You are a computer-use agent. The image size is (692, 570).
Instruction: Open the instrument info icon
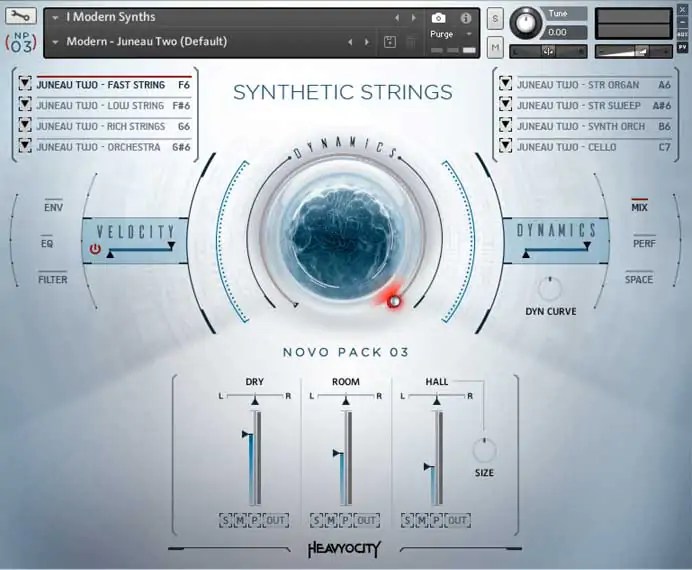466,18
